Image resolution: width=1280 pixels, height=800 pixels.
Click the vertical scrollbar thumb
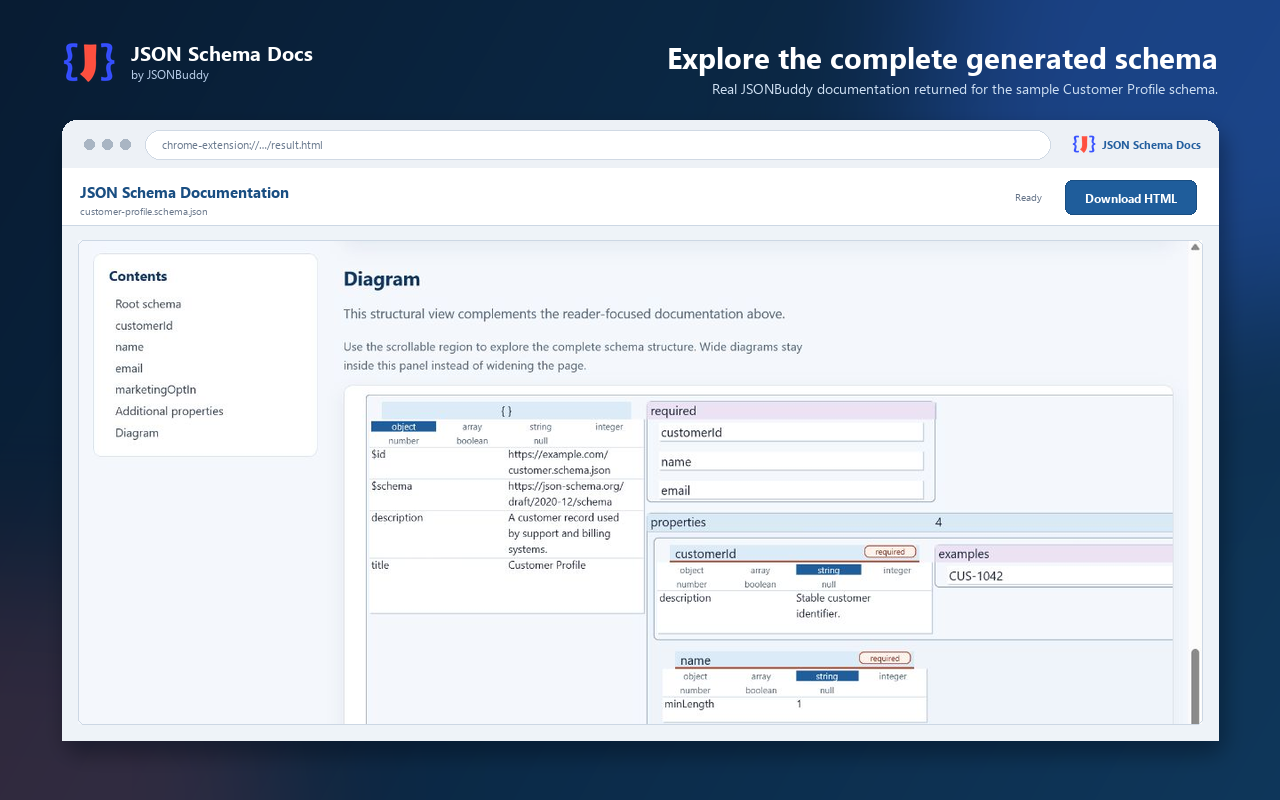point(1194,684)
